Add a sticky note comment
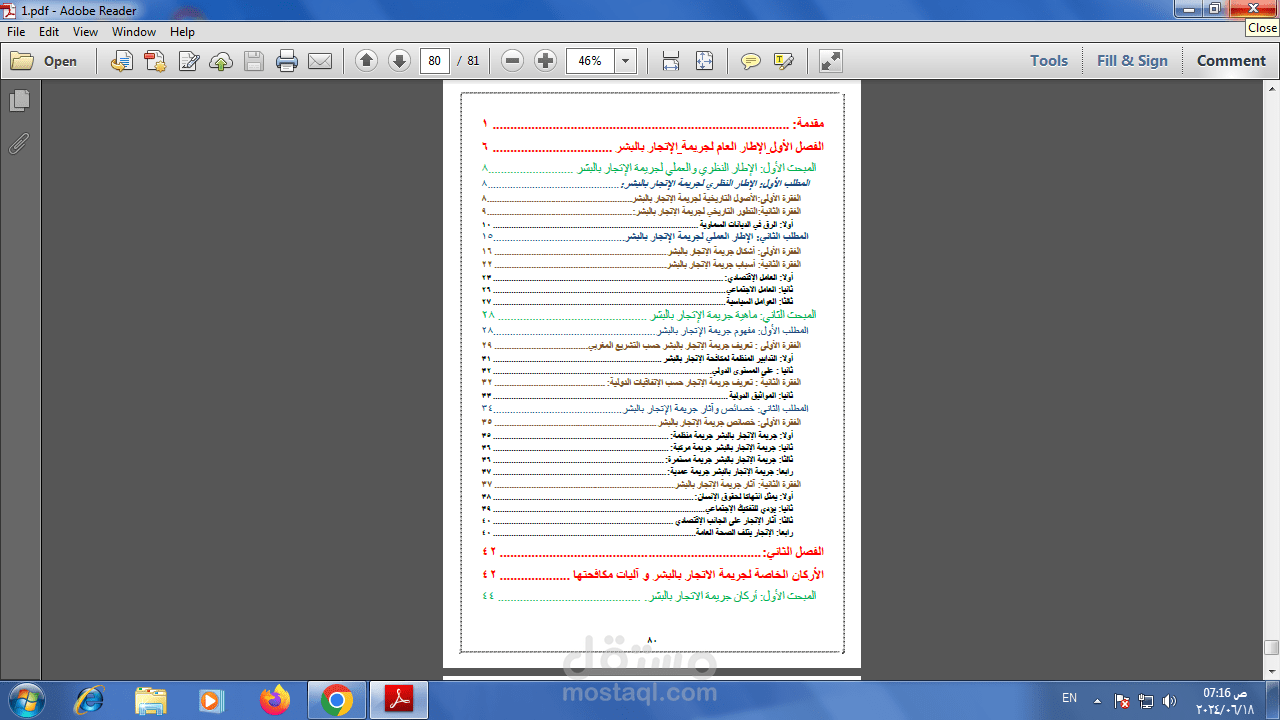This screenshot has height=720, width=1280. click(x=750, y=61)
